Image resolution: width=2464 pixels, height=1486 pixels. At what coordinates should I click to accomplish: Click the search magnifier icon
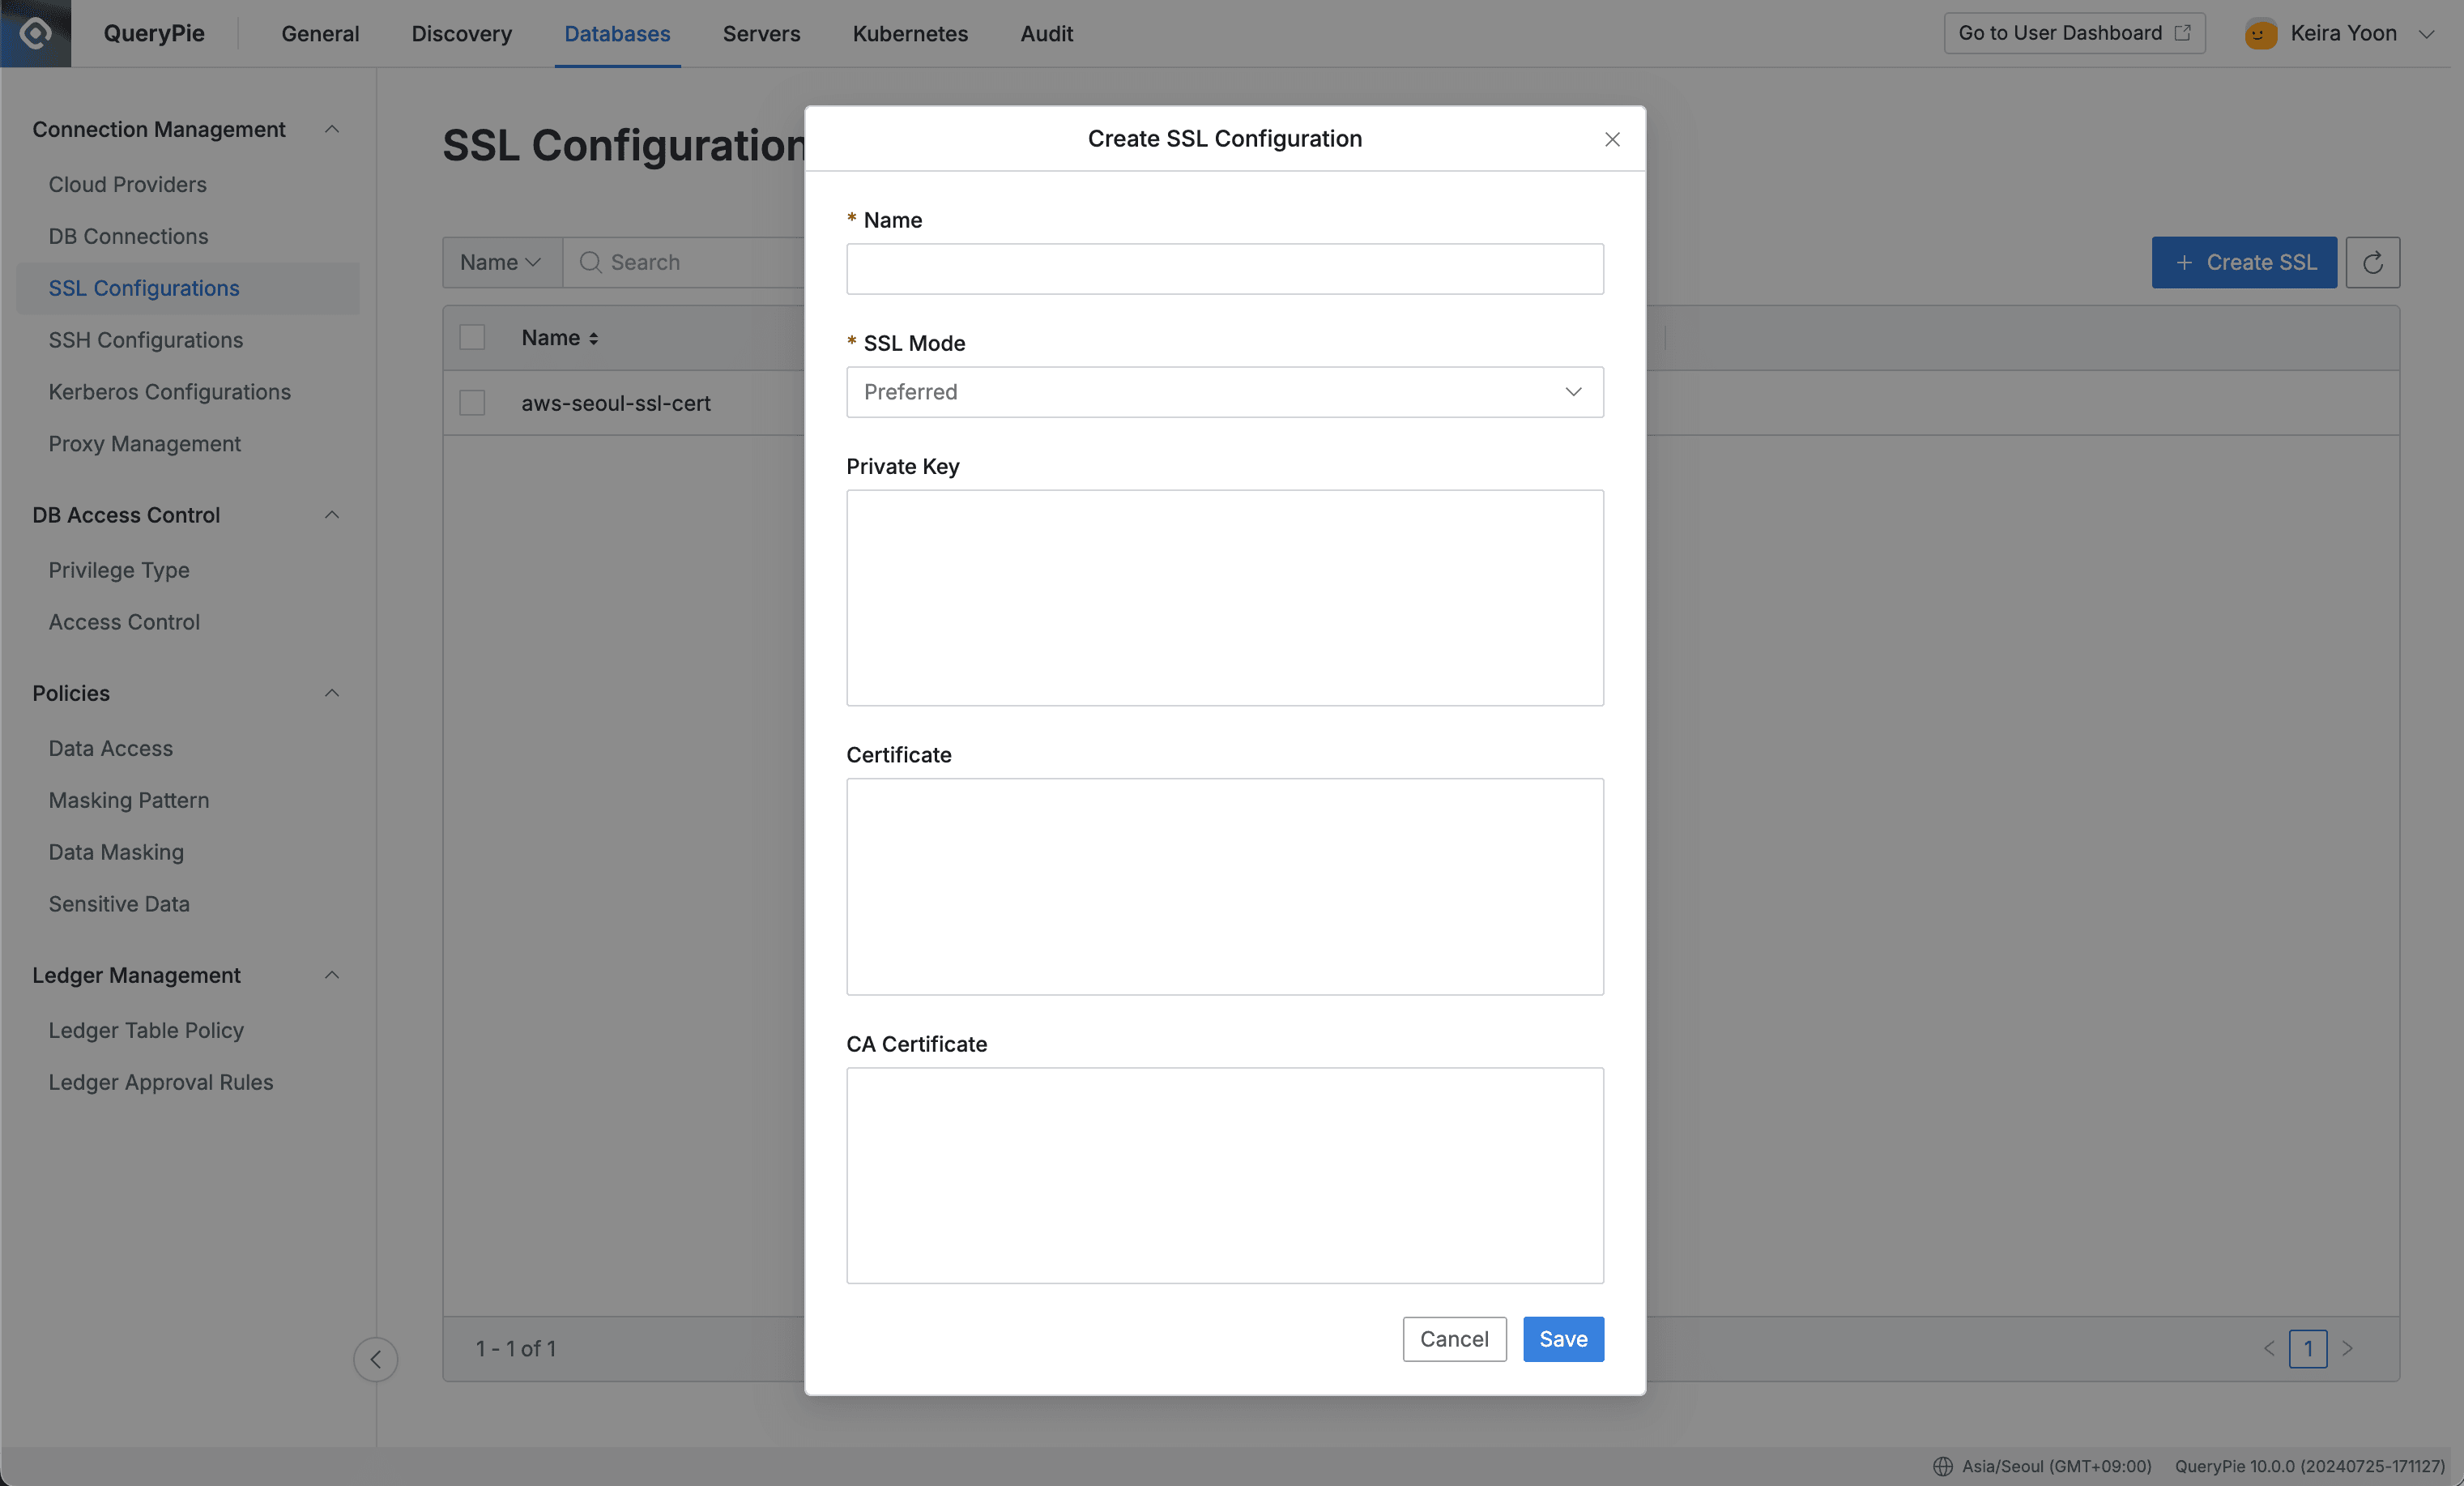(592, 262)
